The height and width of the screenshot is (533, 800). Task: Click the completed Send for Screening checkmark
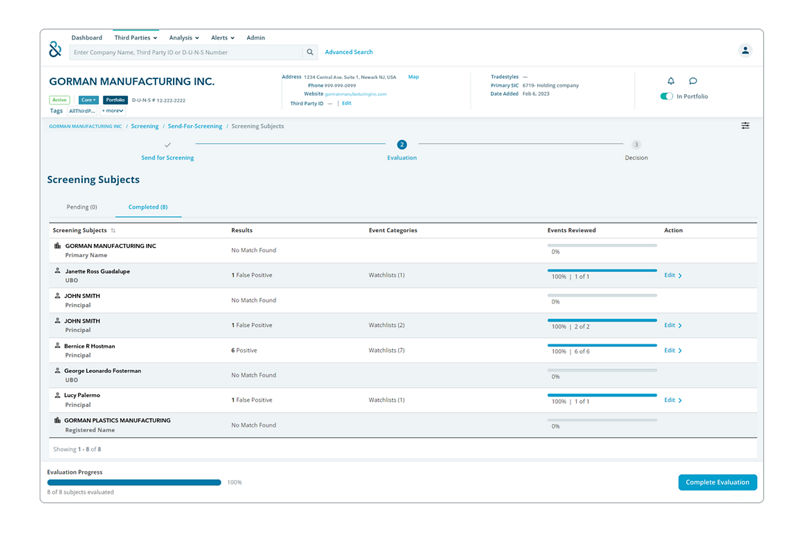click(167, 145)
